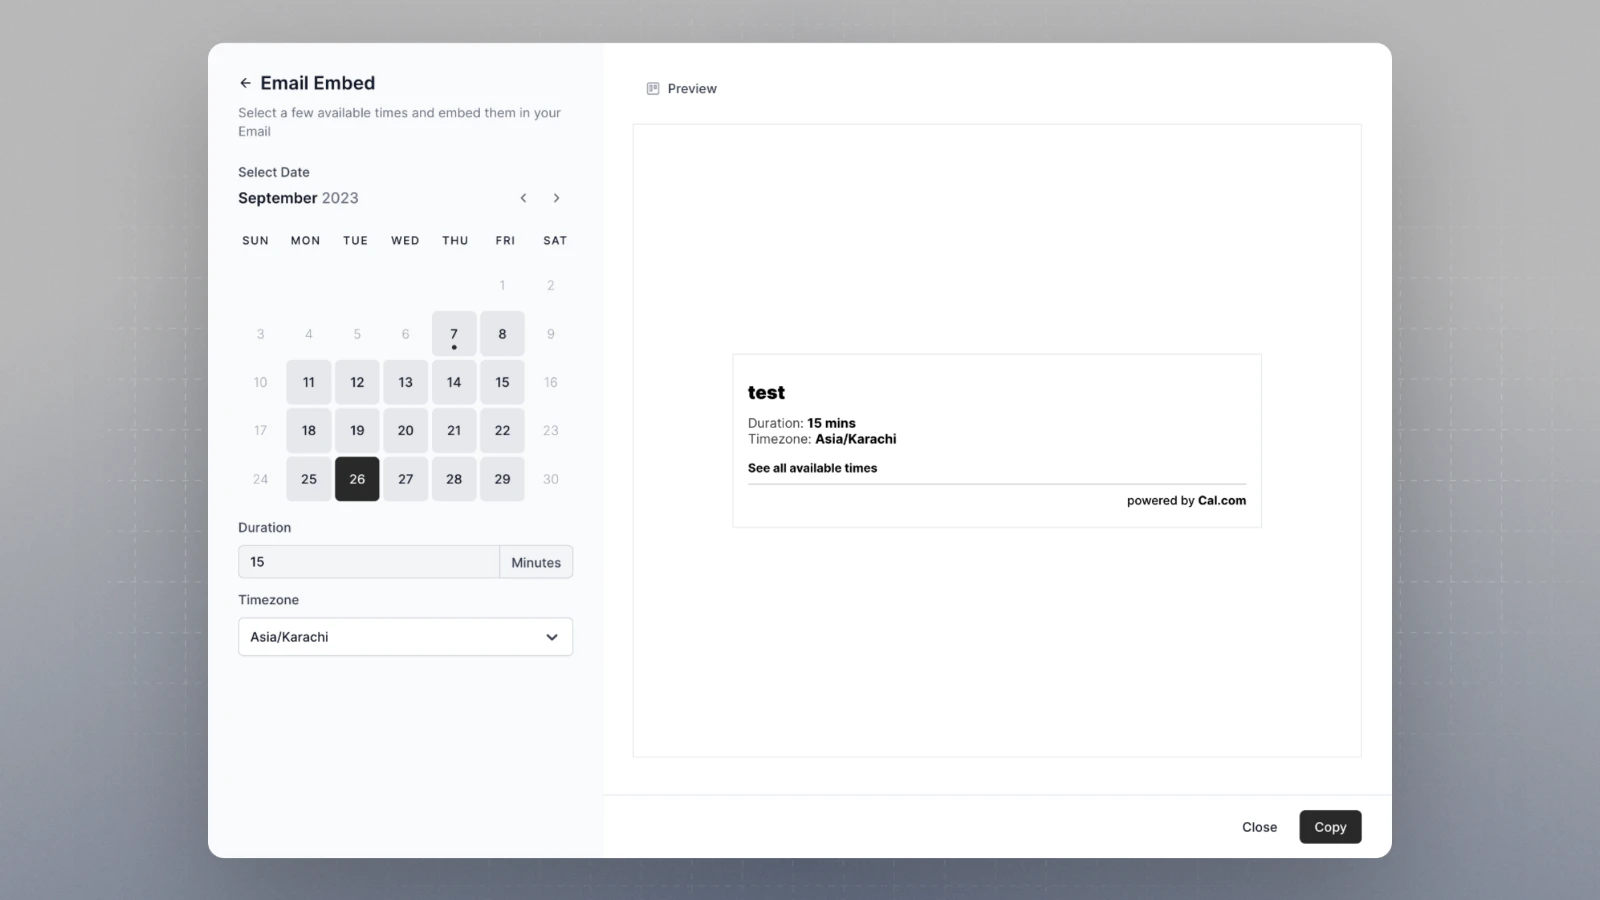Select date 8 on the calendar
1600x900 pixels.
tap(502, 333)
